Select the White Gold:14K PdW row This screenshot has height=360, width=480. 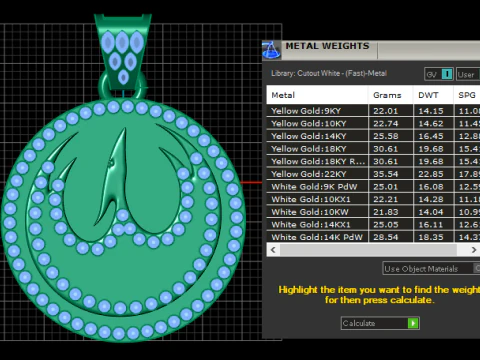(373, 237)
